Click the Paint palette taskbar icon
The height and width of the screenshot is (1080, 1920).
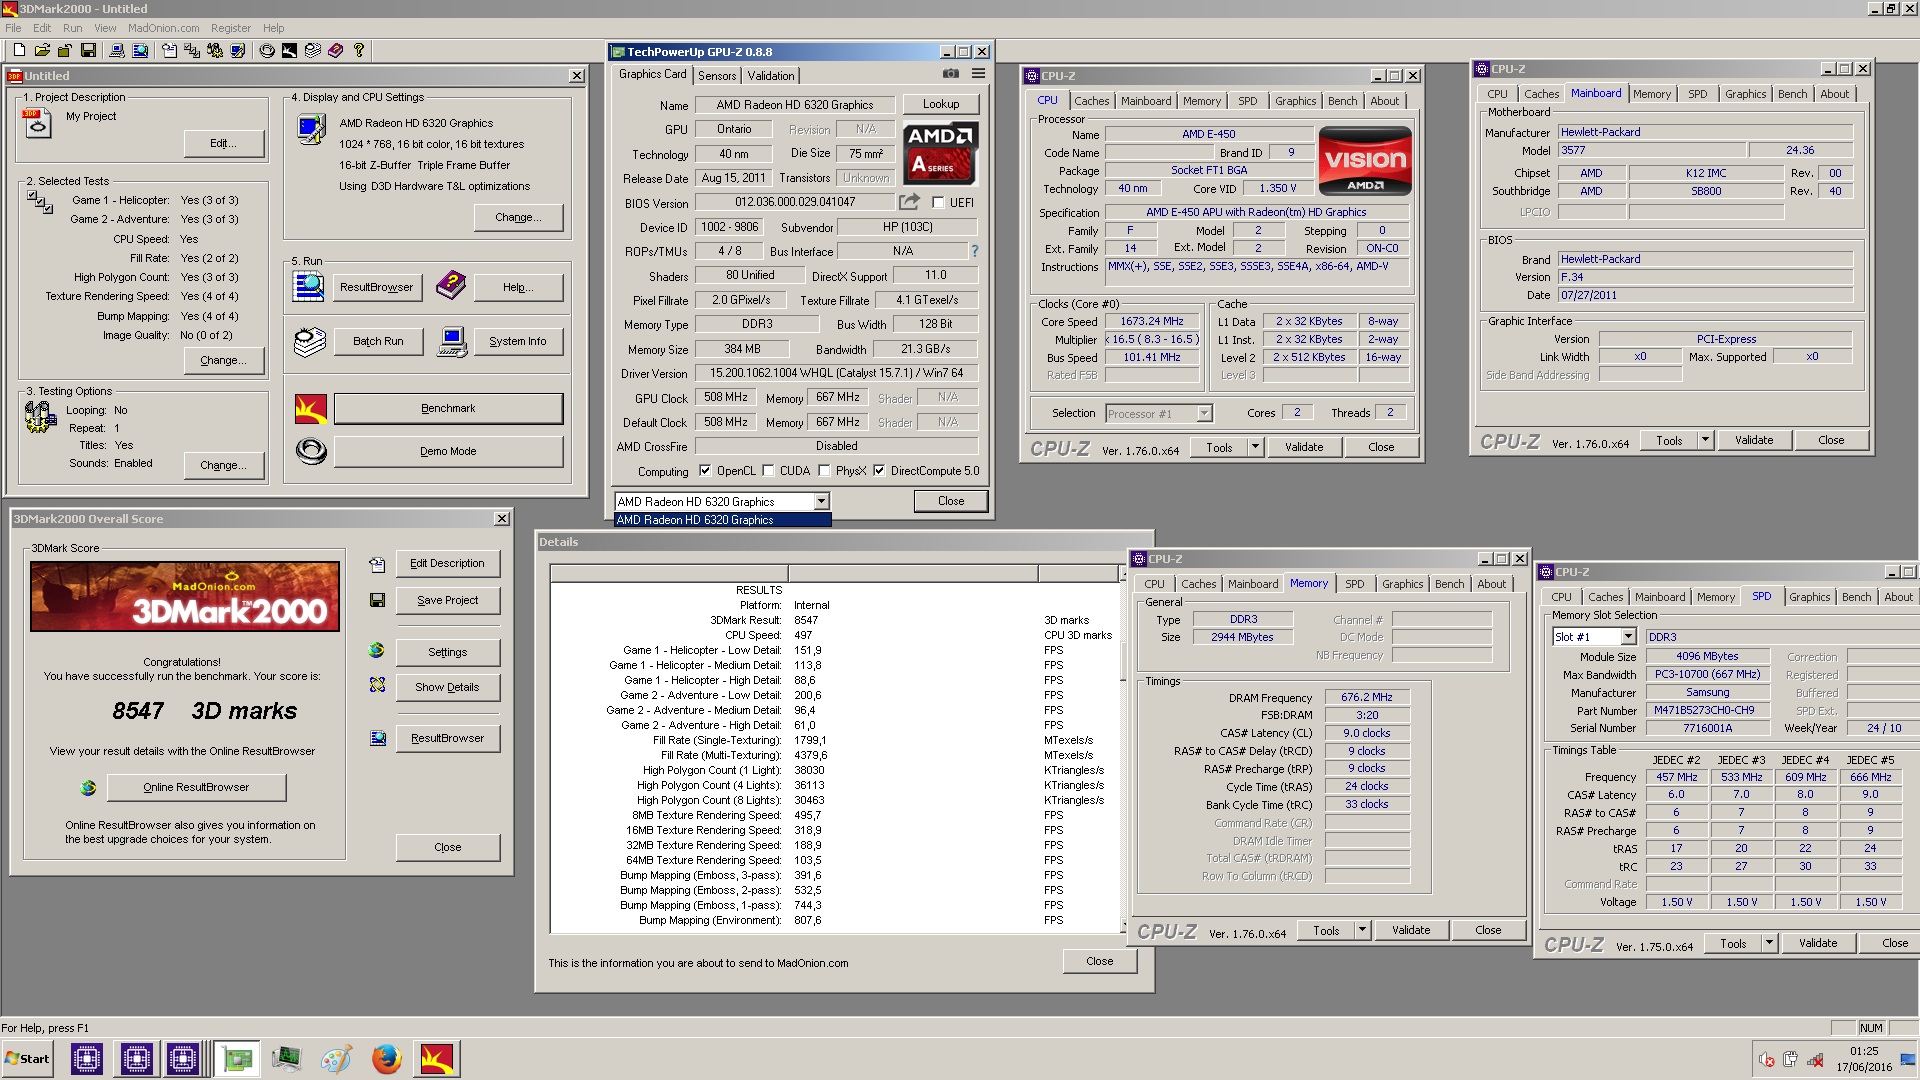coord(336,1058)
